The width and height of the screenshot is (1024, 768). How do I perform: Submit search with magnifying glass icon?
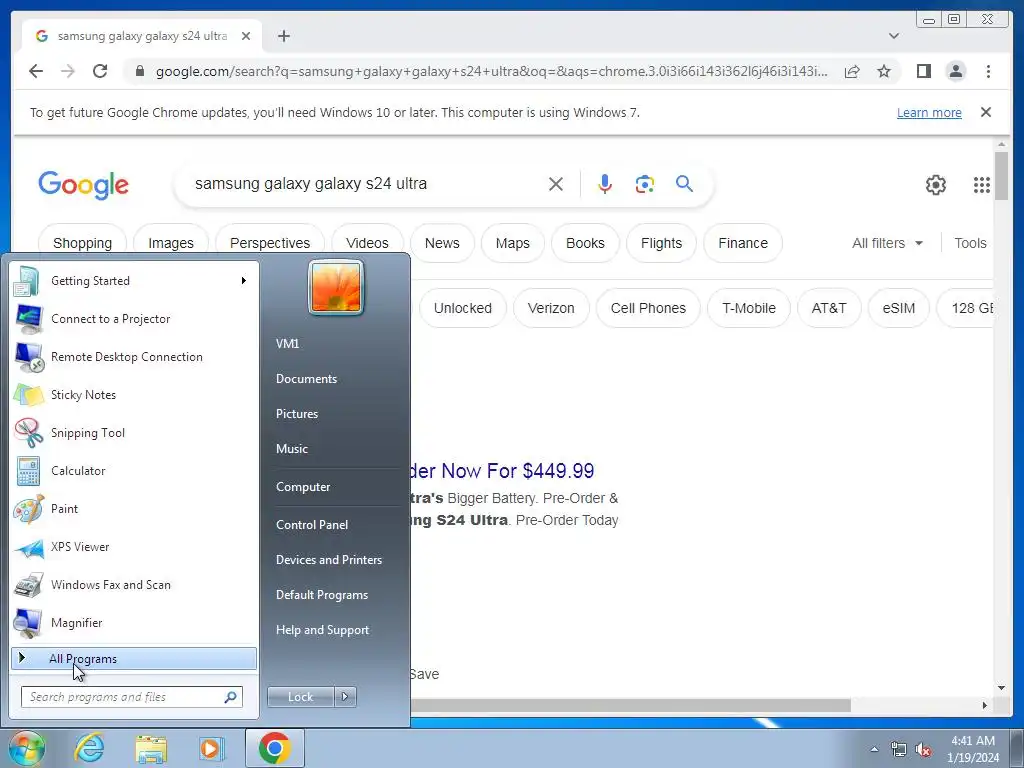(x=684, y=184)
